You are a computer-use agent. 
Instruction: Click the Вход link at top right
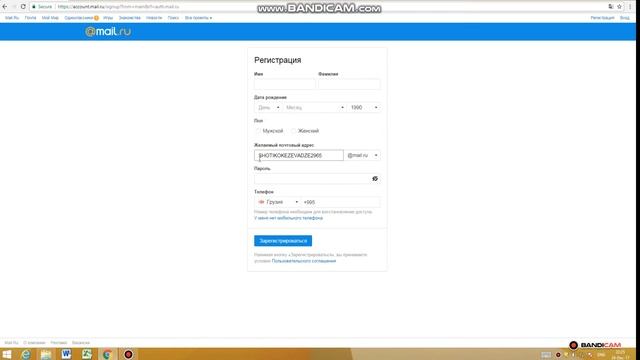click(x=624, y=18)
